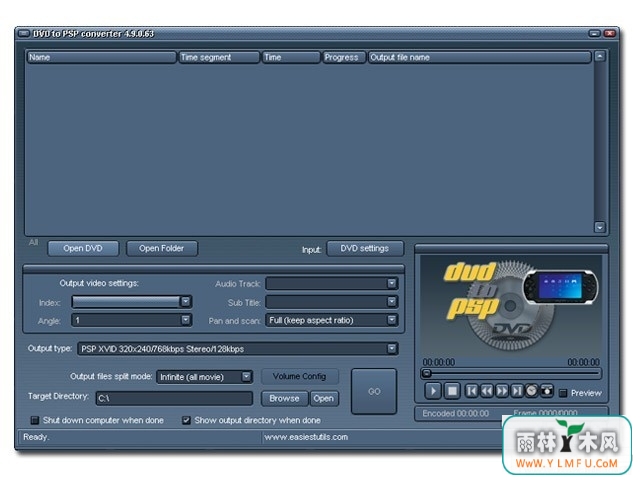Open the Index dropdown
Viewport: 640px width, 480px height.
coord(185,302)
